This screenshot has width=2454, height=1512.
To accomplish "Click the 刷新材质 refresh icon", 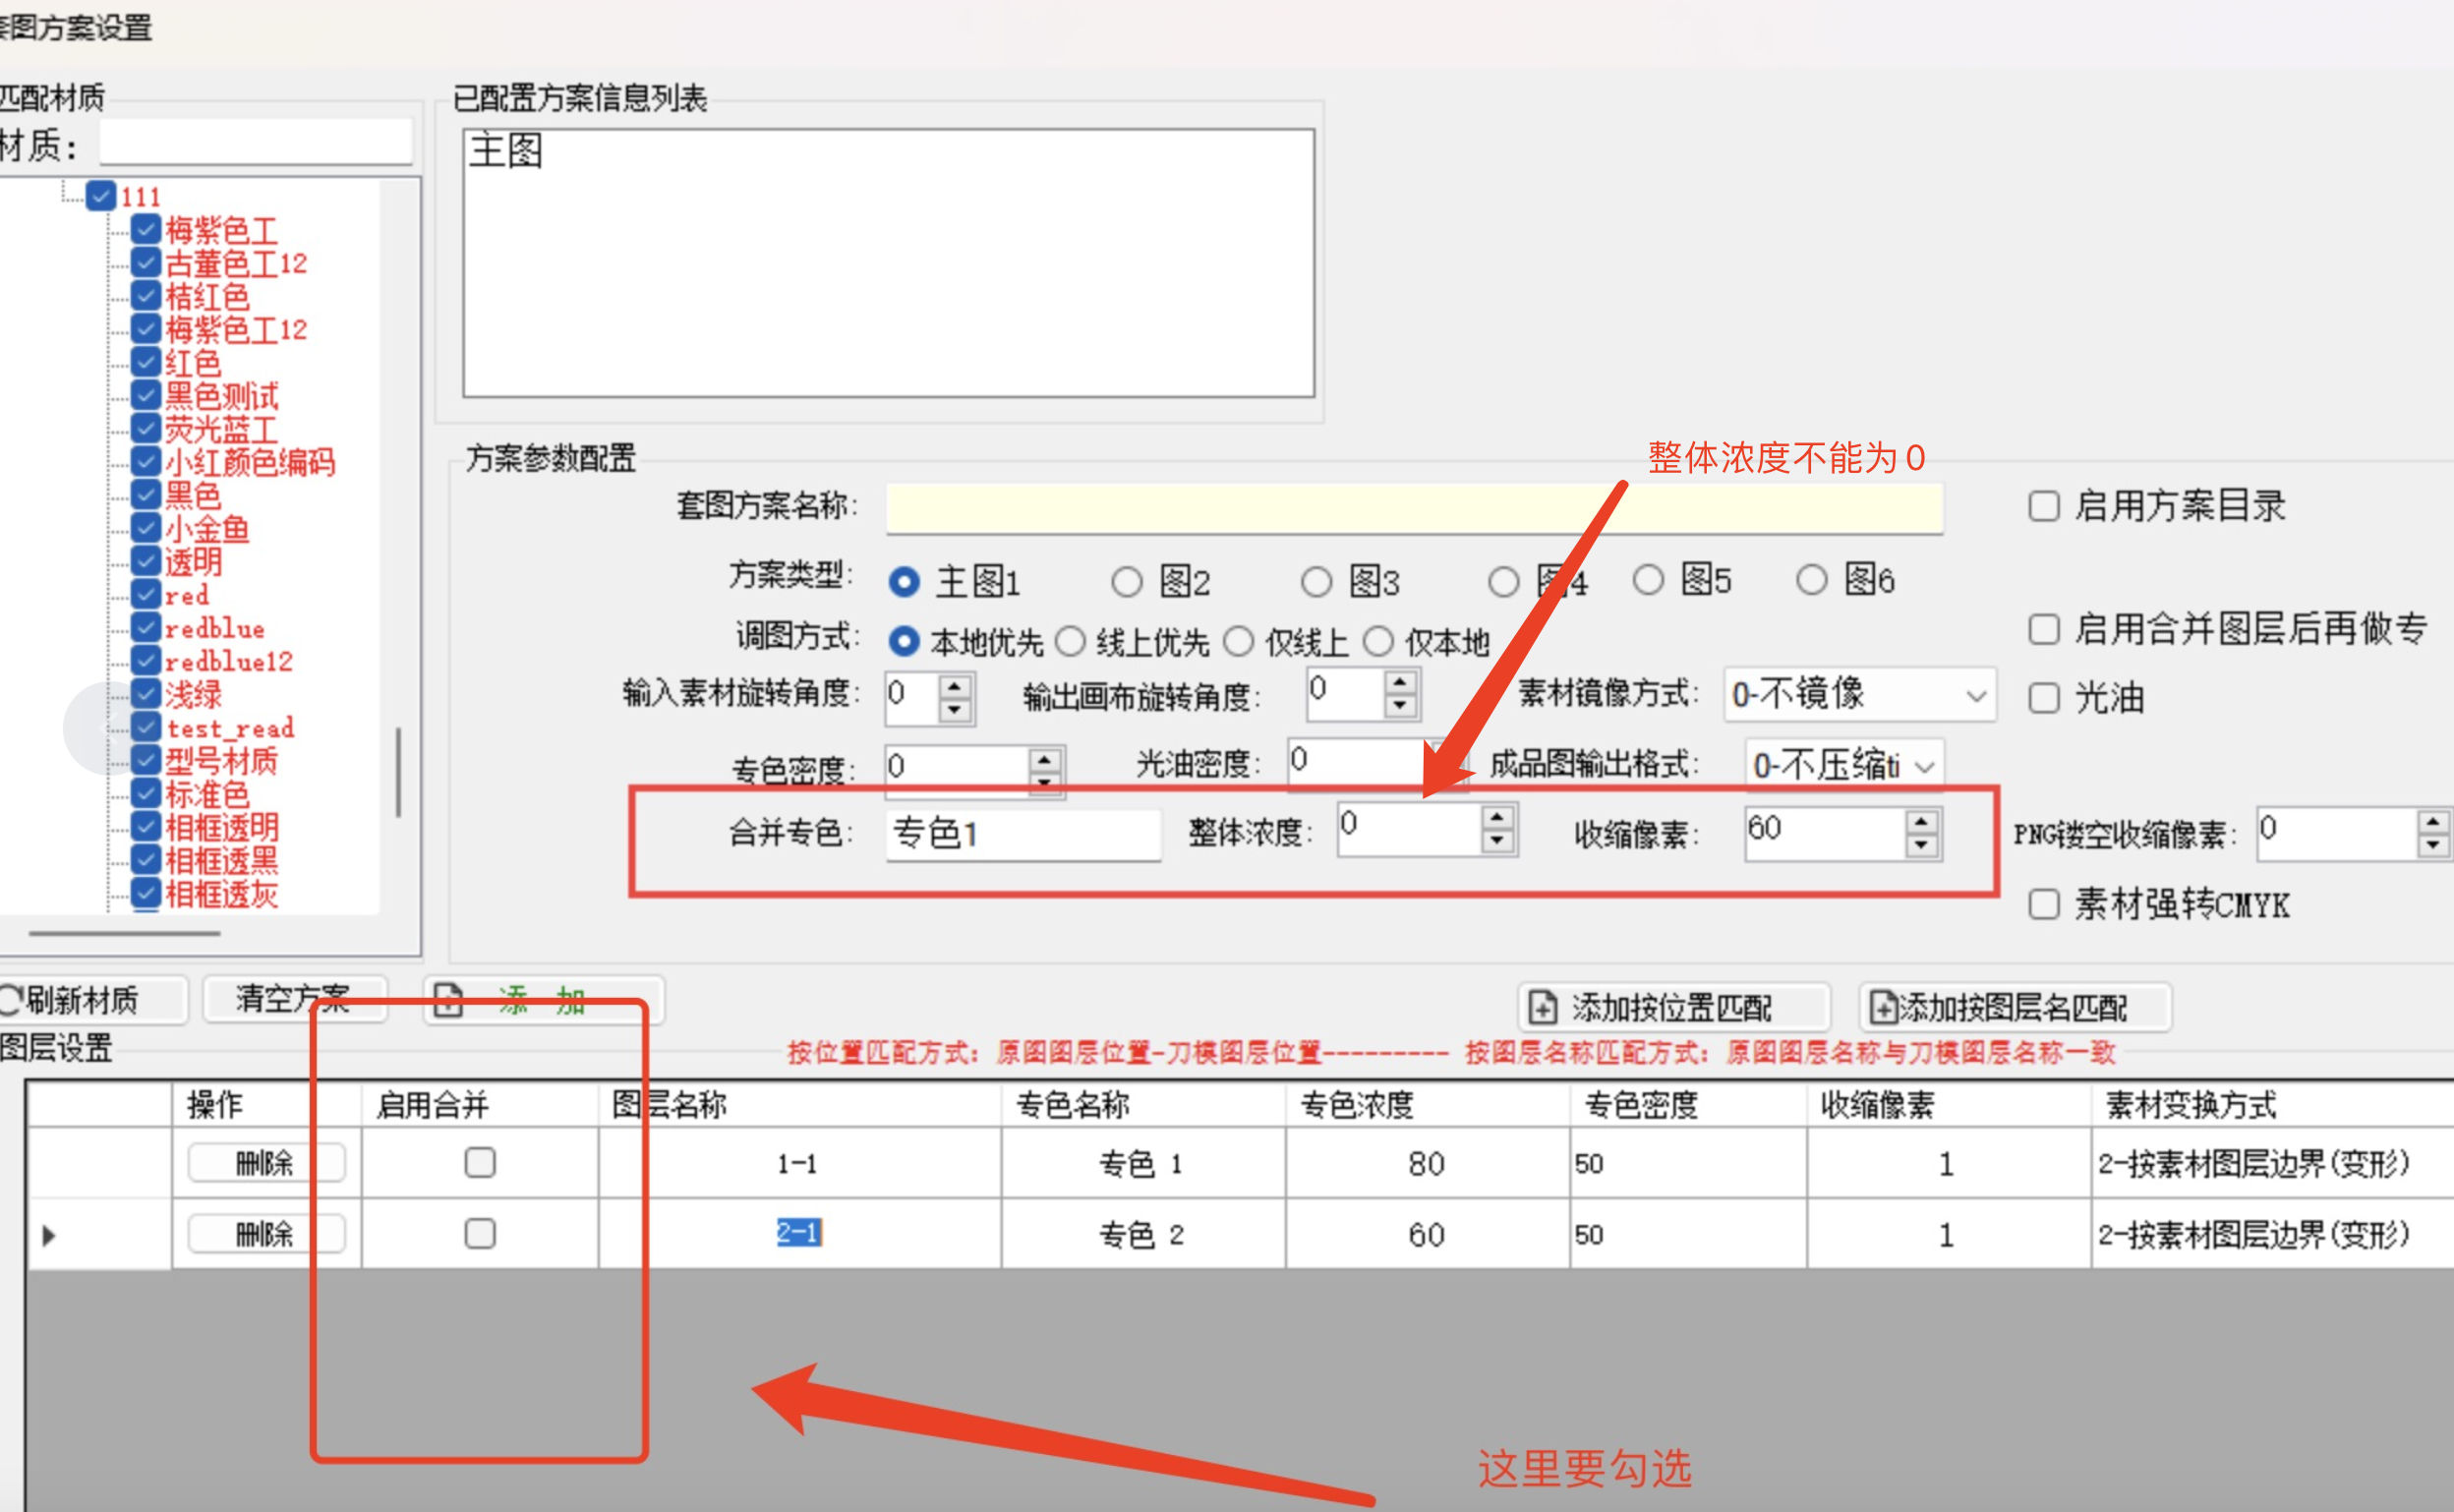I will point(10,1000).
